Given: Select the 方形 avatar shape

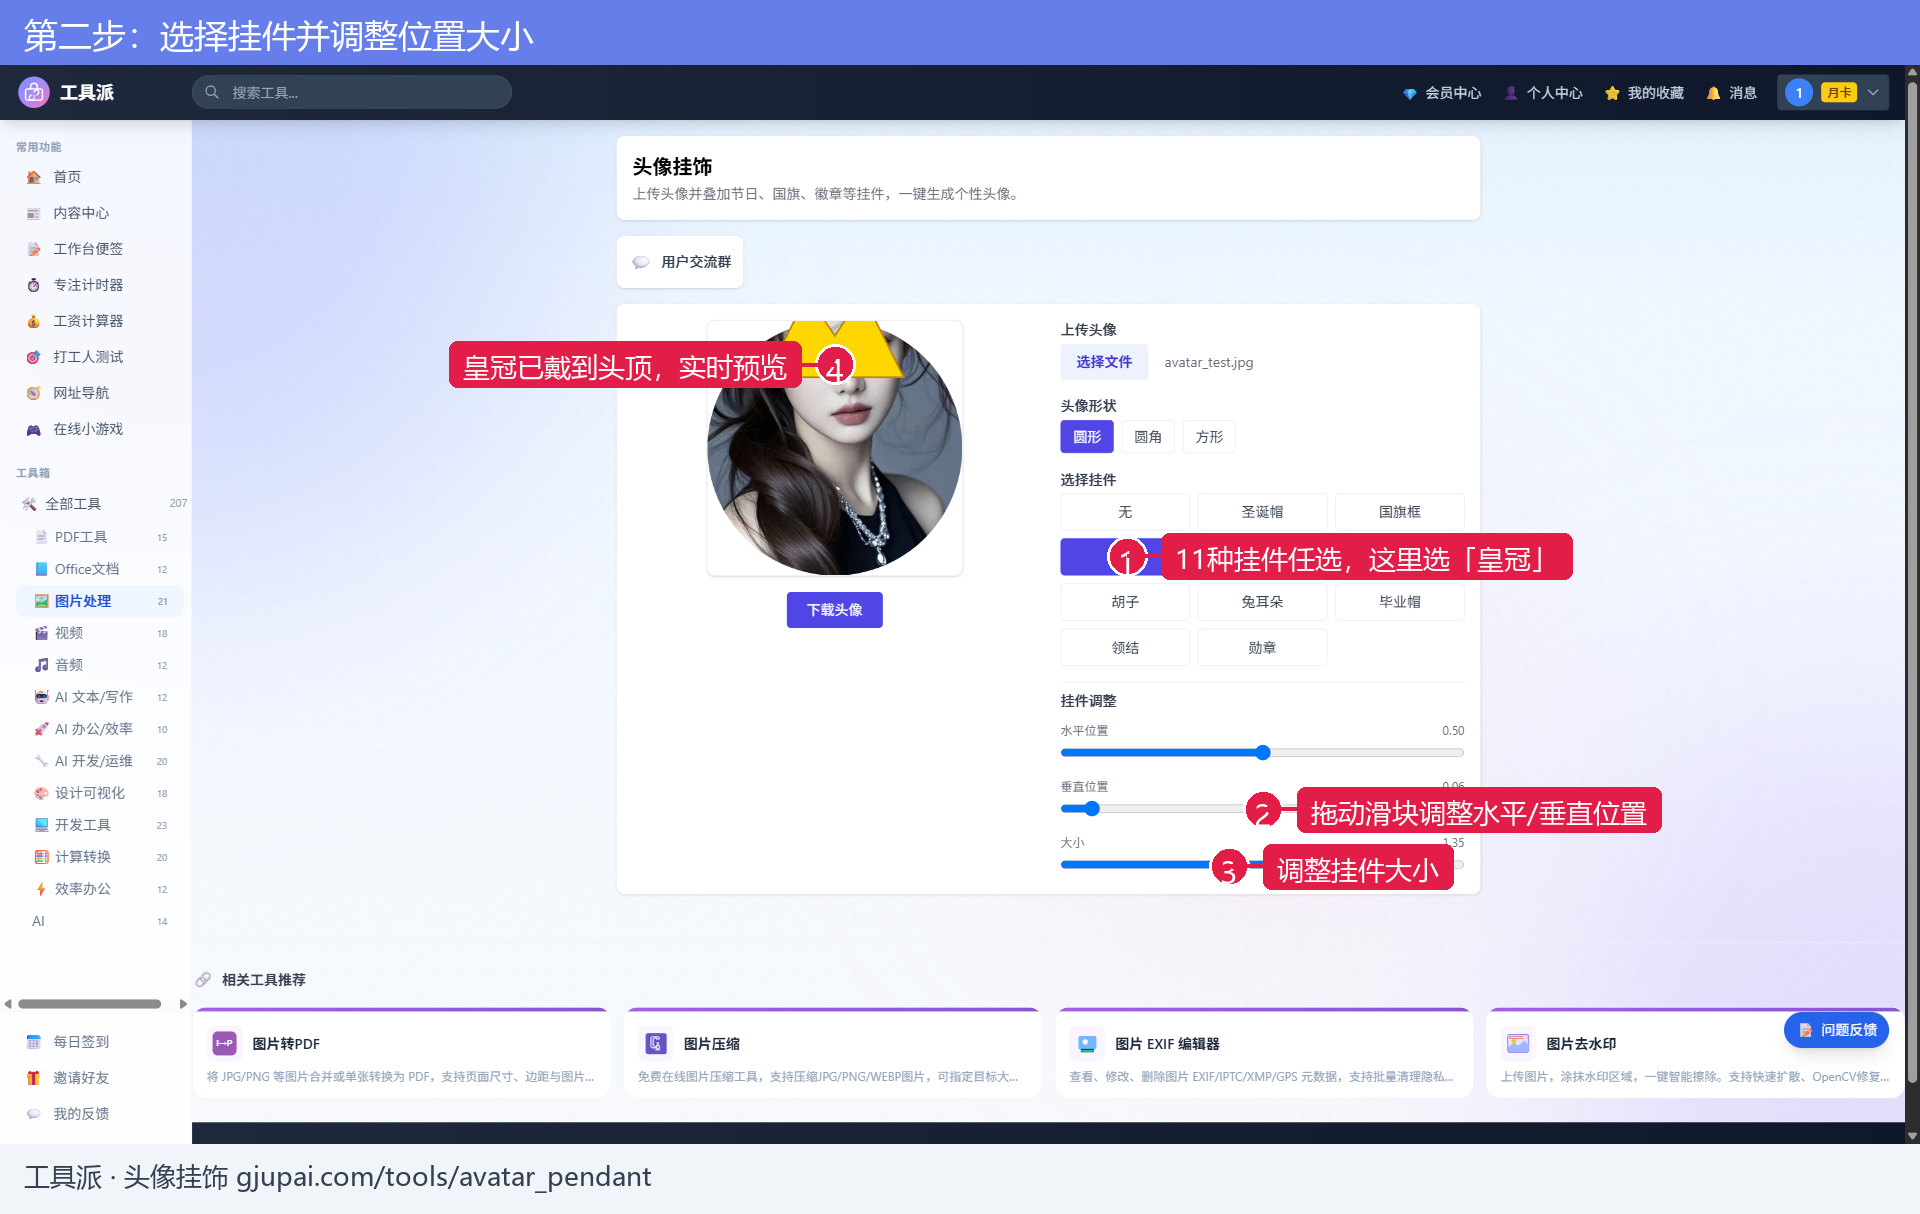Looking at the screenshot, I should pos(1209,437).
